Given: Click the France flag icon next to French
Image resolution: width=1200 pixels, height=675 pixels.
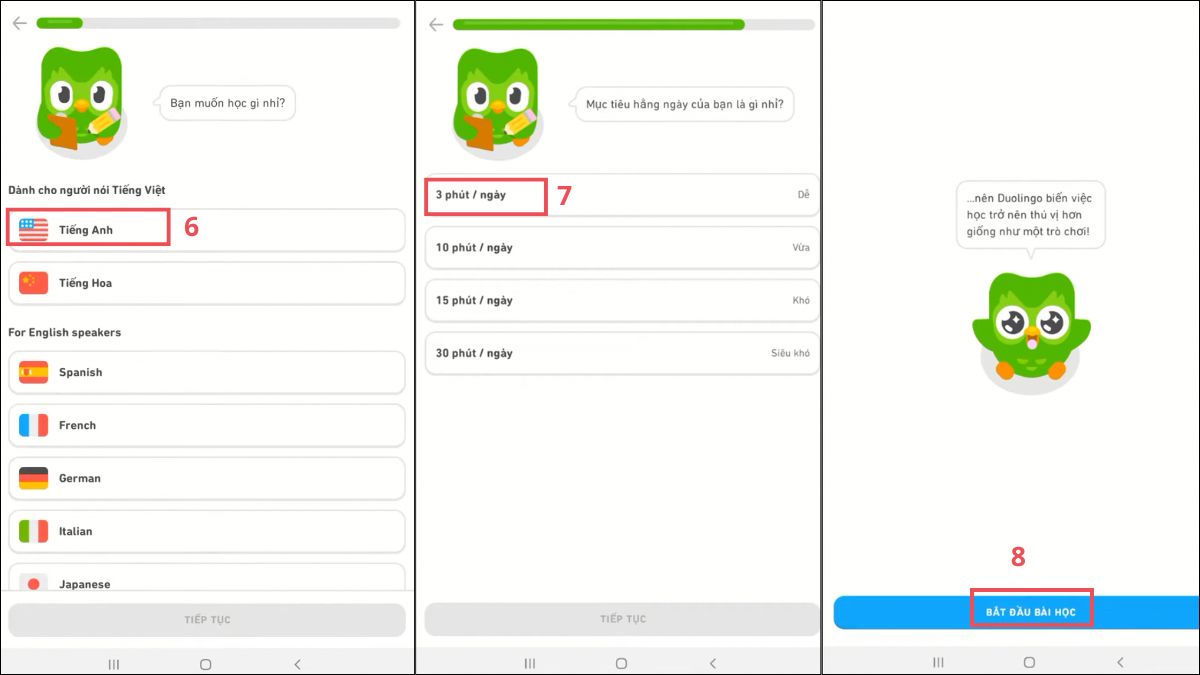Looking at the screenshot, I should click(33, 425).
